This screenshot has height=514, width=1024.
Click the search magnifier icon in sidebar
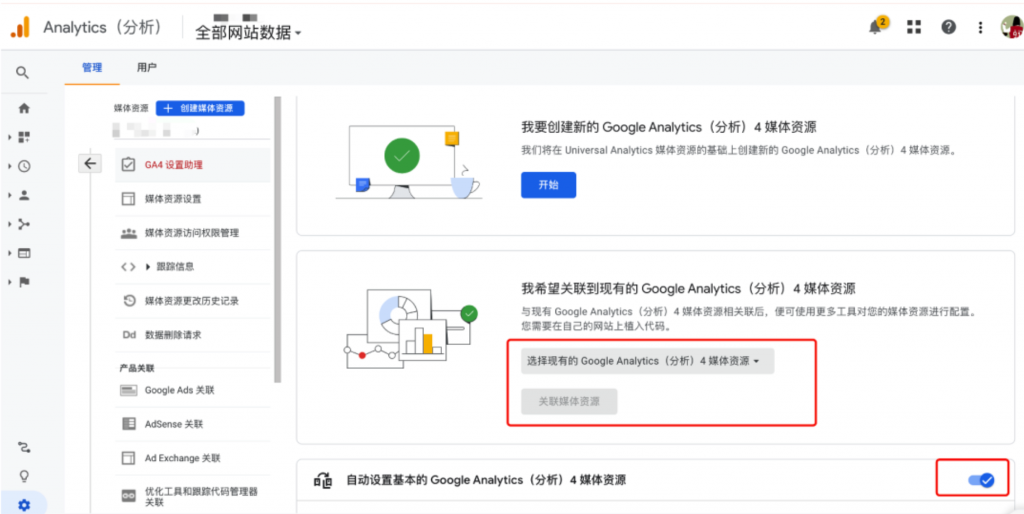click(x=22, y=73)
